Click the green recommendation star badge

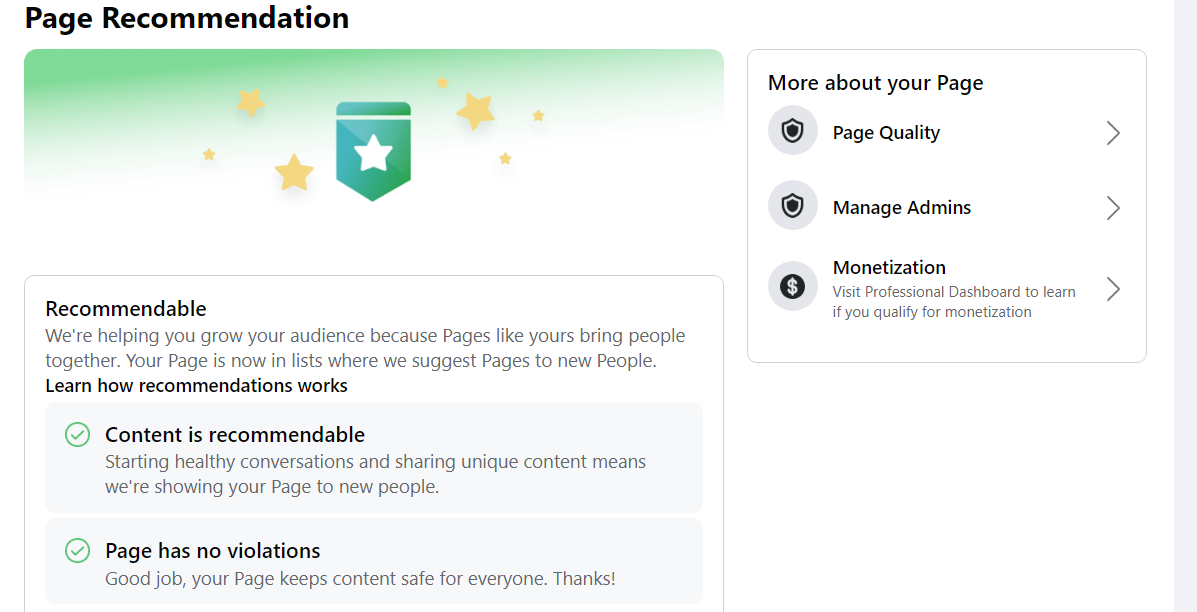pyautogui.click(x=373, y=151)
